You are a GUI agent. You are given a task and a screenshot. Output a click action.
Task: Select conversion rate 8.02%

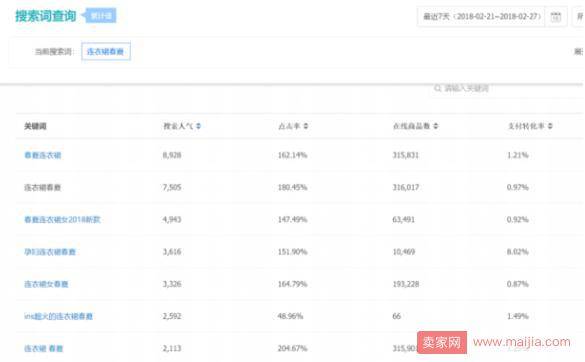(518, 252)
